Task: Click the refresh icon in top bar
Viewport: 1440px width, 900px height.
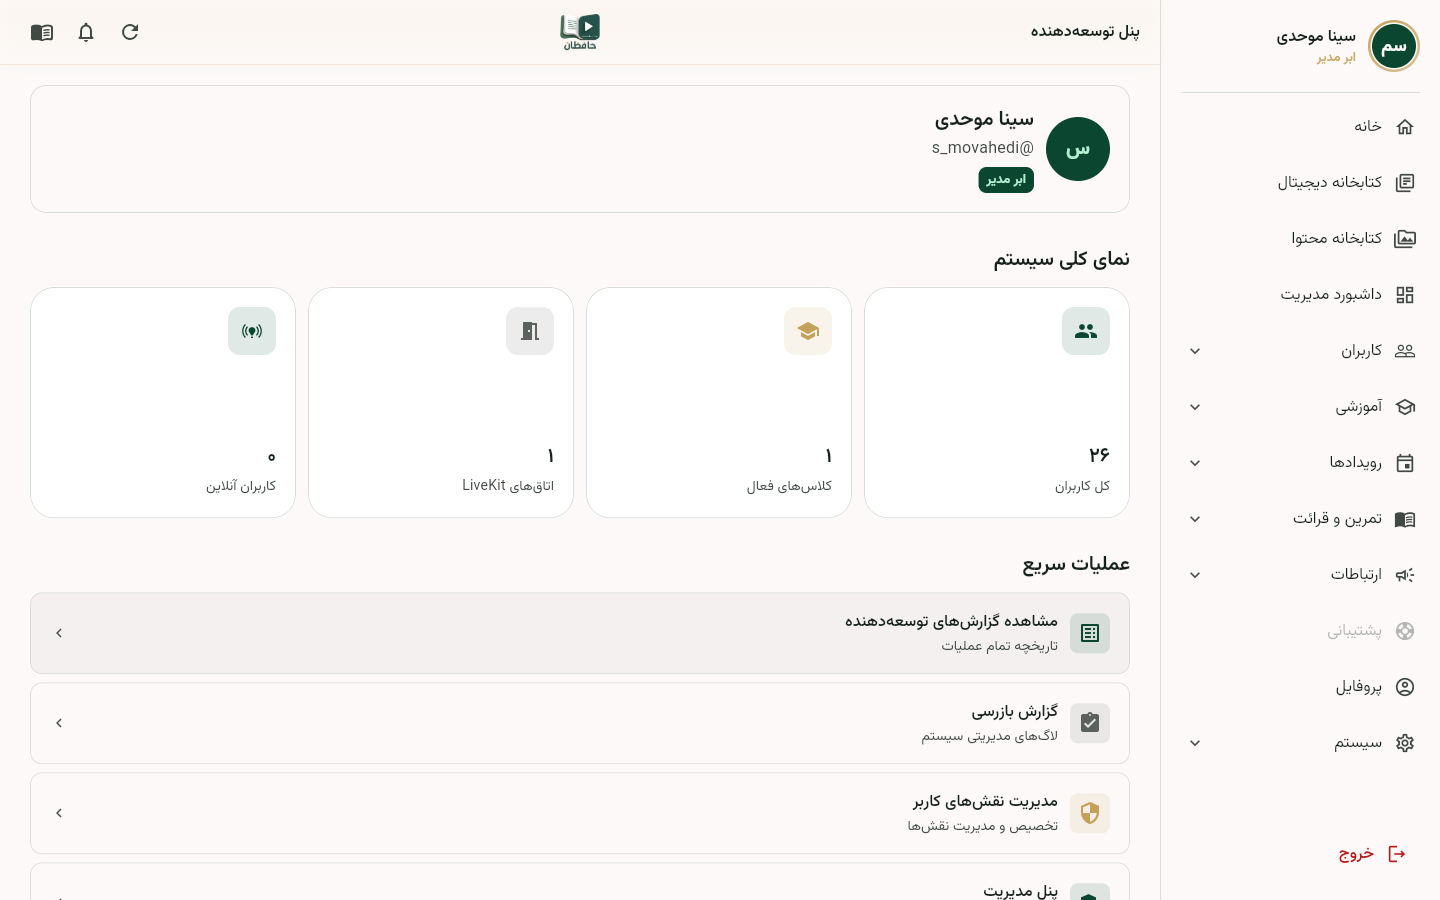Action: [x=130, y=32]
